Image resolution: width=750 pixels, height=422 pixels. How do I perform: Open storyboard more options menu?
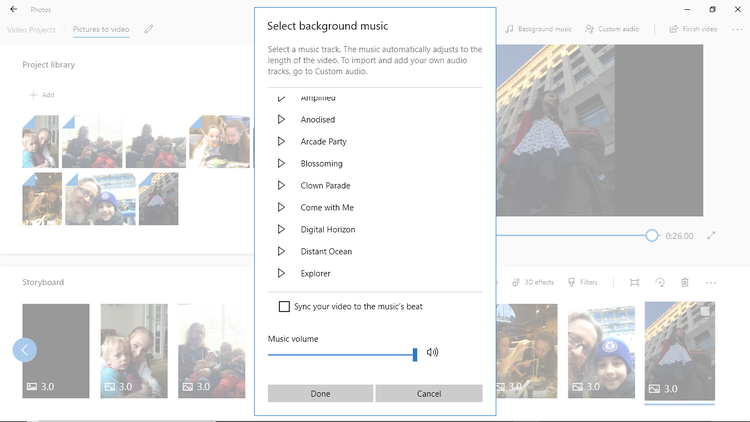tap(711, 283)
